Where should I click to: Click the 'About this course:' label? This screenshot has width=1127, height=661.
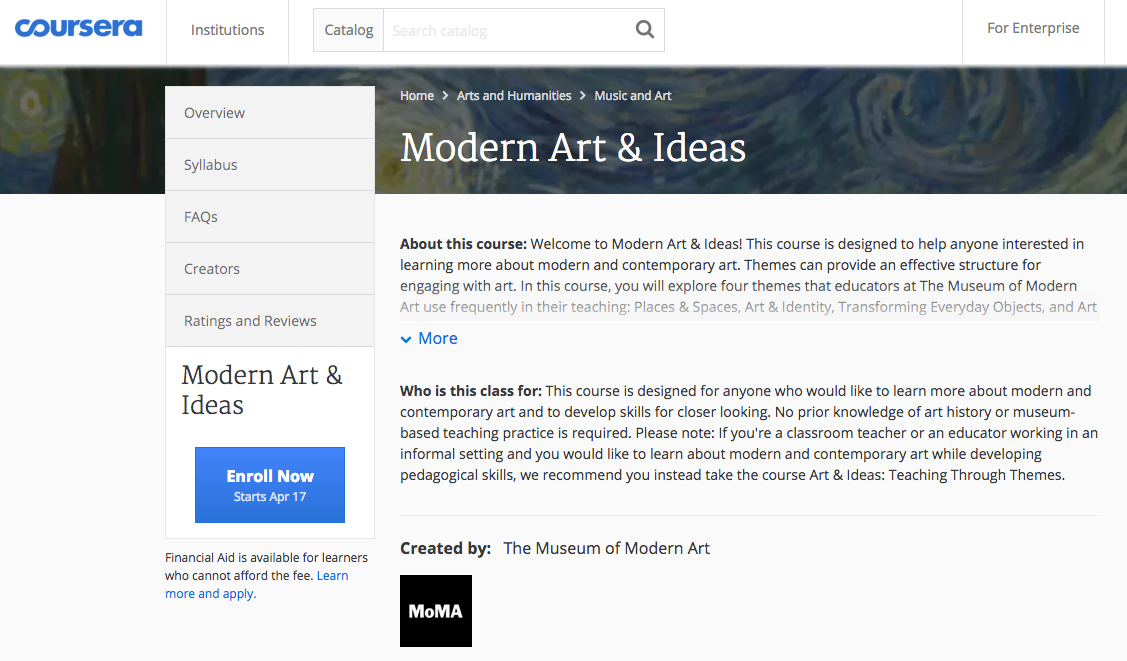[464, 244]
